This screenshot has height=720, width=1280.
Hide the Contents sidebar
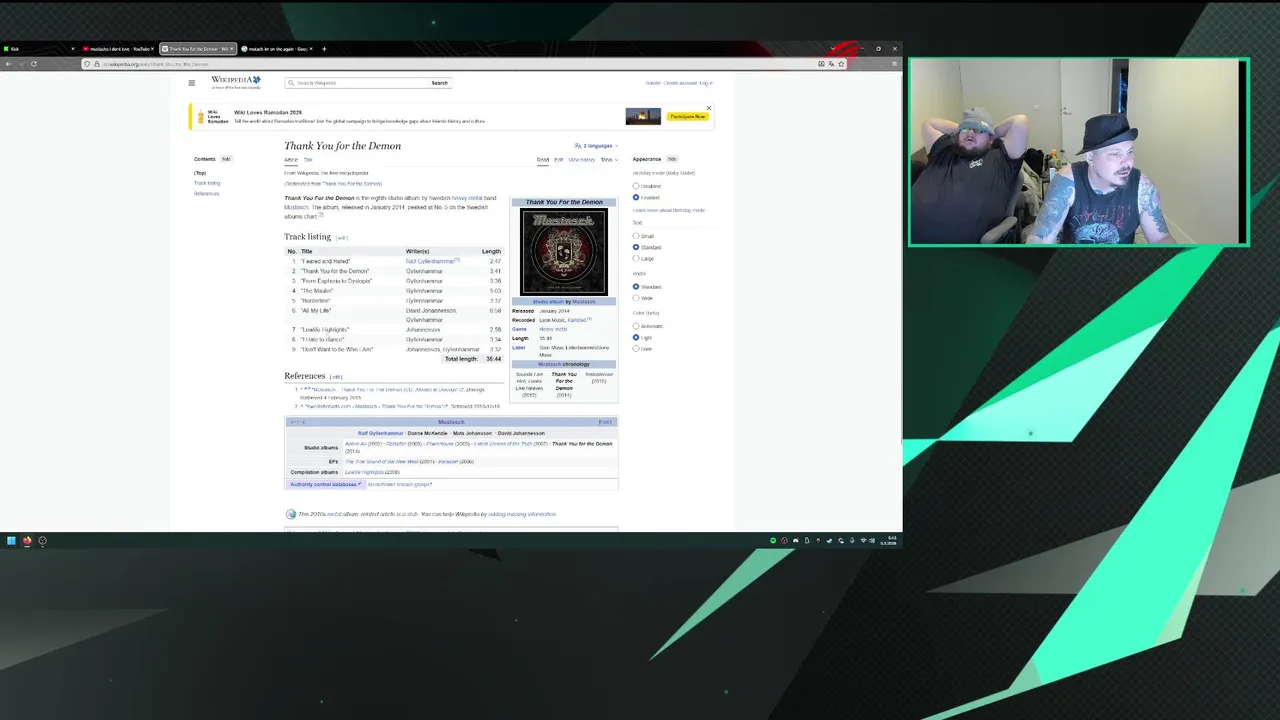tap(226, 159)
